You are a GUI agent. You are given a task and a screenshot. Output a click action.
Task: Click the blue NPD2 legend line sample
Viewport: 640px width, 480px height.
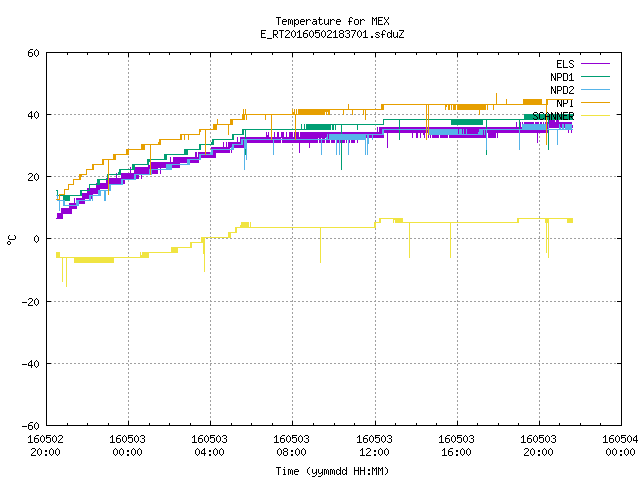[x=595, y=90]
